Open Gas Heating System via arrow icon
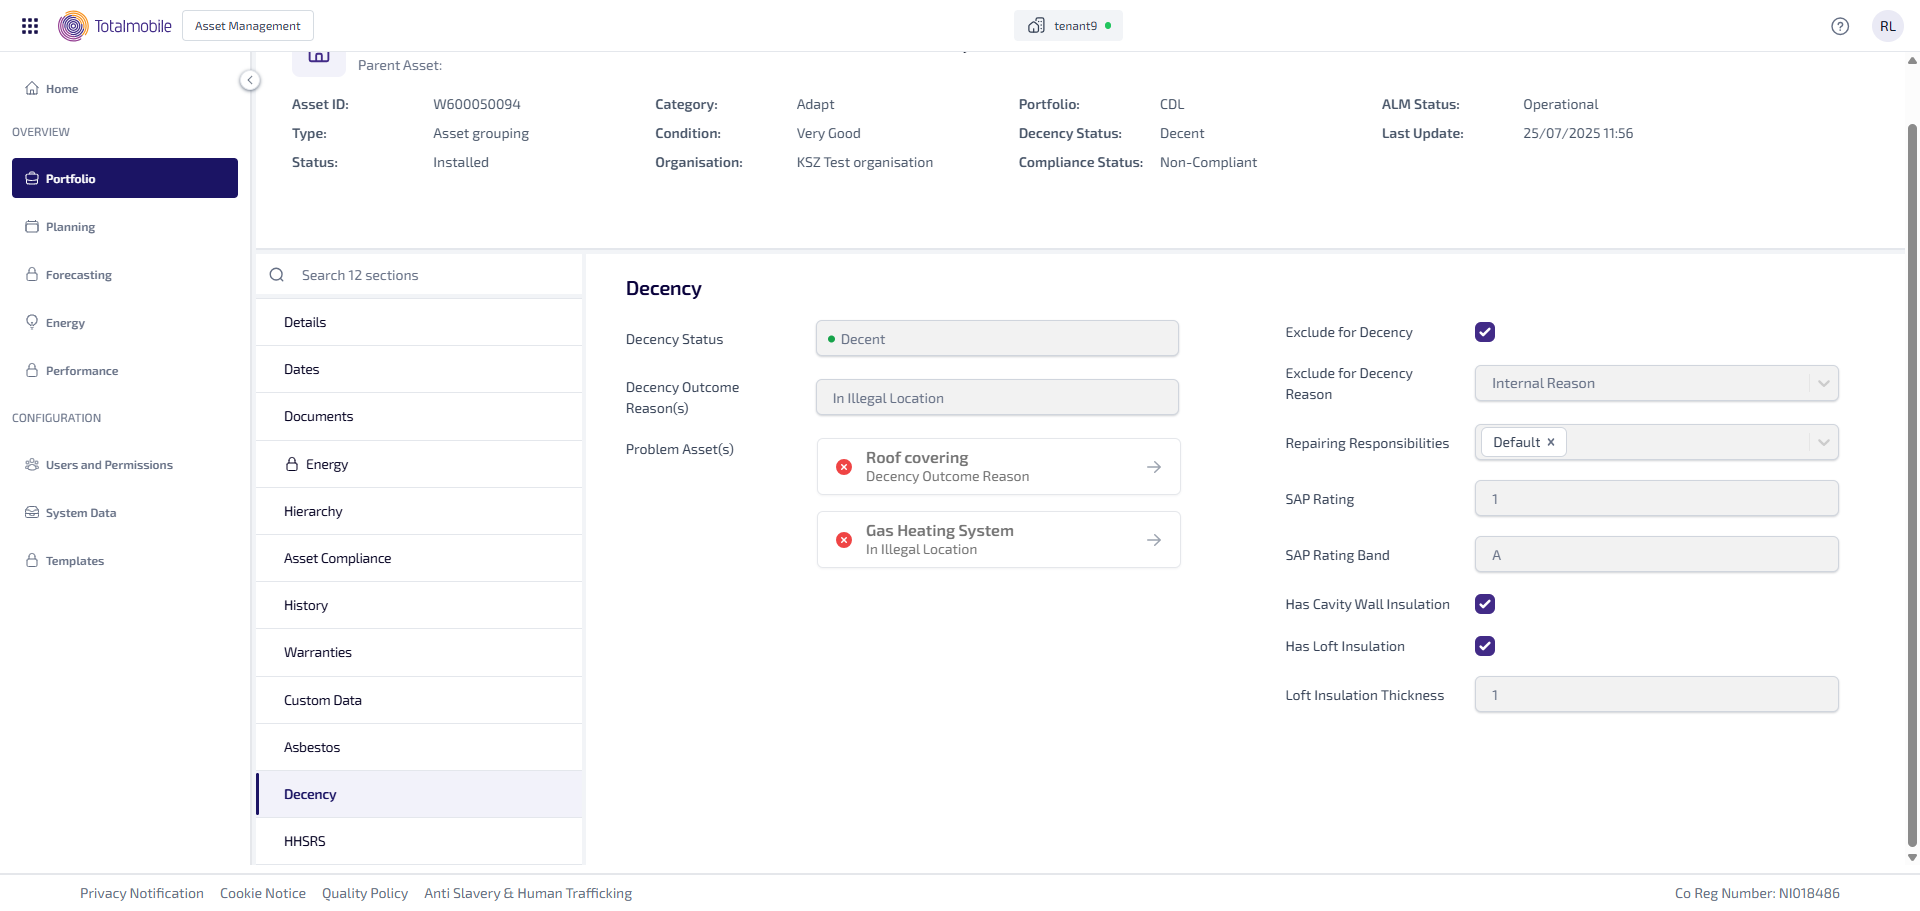This screenshot has height=911, width=1920. pos(1154,540)
